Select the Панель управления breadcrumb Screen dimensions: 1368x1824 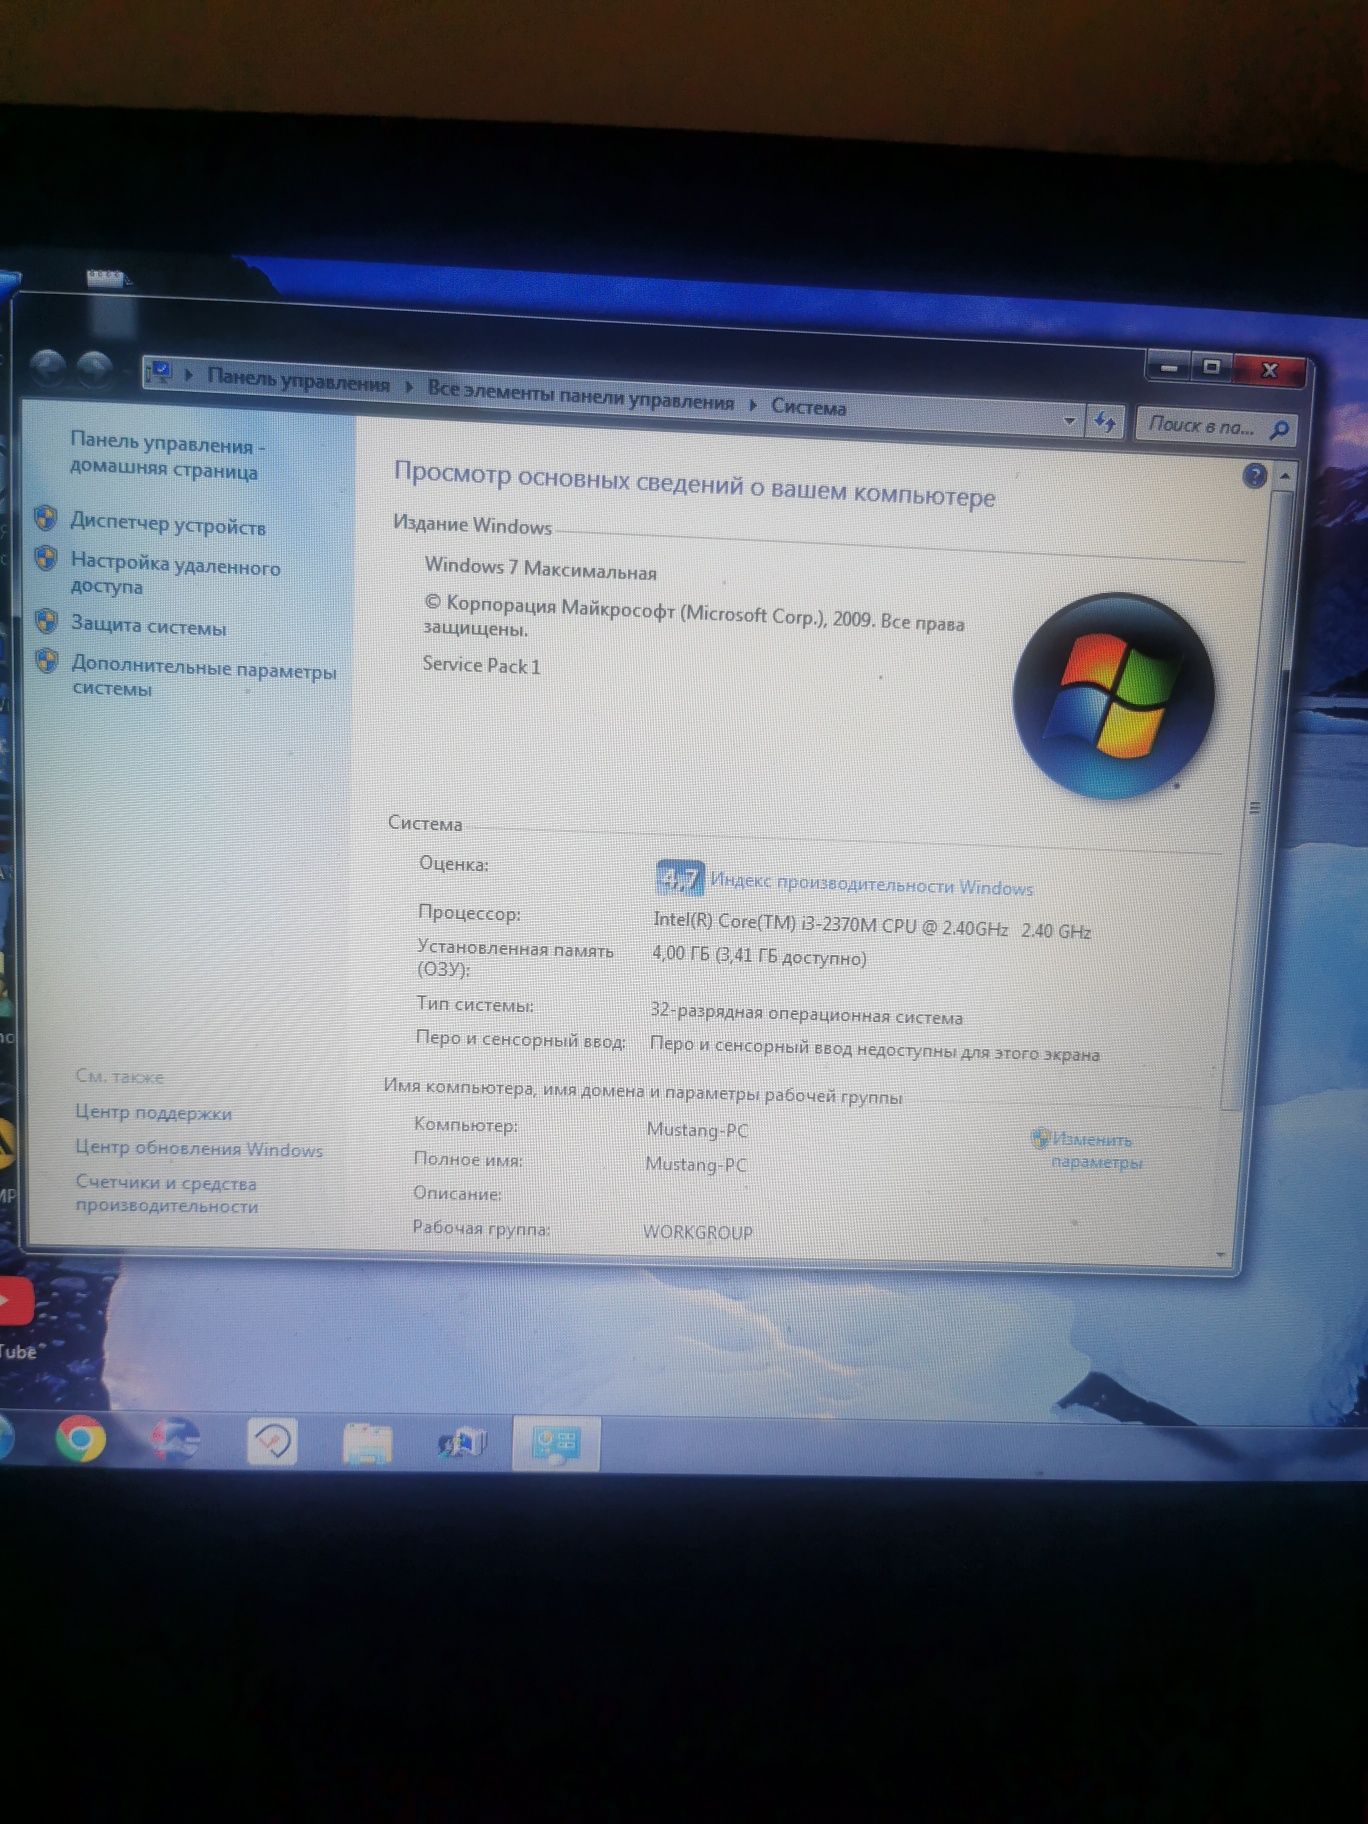298,379
